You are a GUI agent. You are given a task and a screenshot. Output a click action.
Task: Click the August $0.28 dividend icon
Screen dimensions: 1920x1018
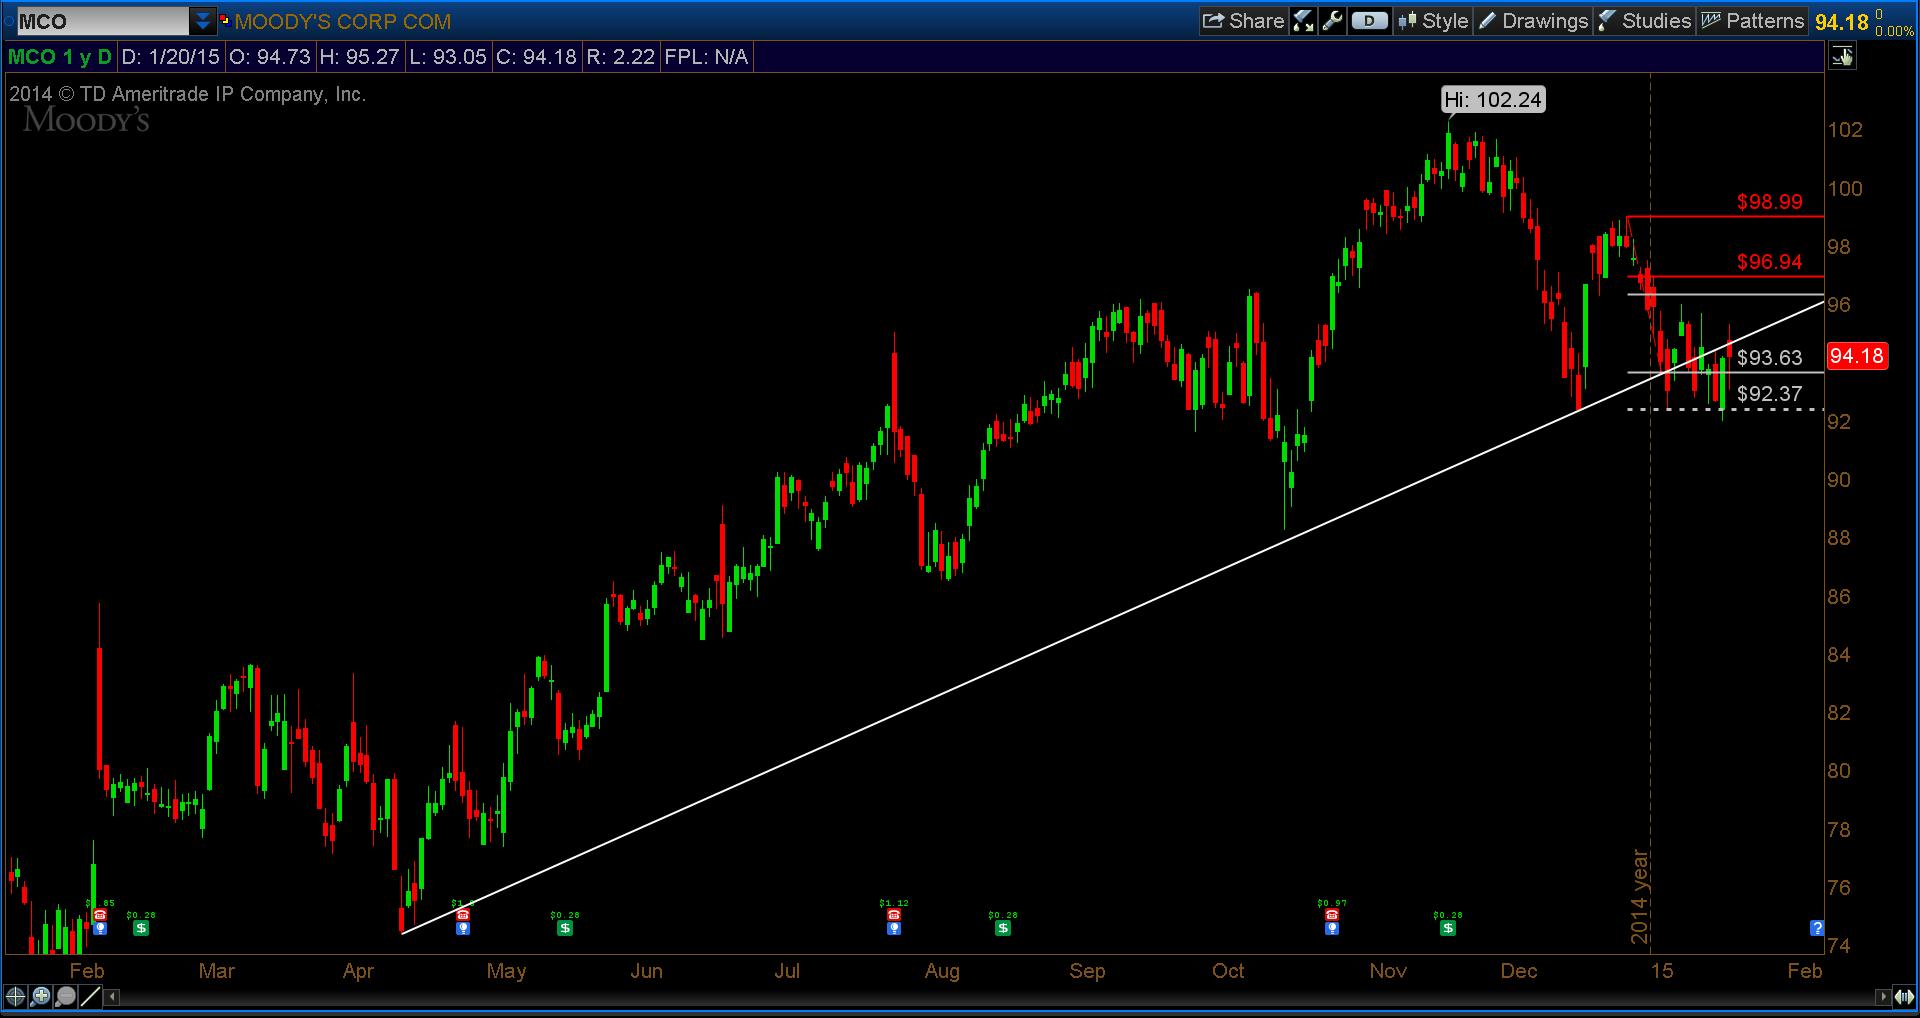(1003, 928)
